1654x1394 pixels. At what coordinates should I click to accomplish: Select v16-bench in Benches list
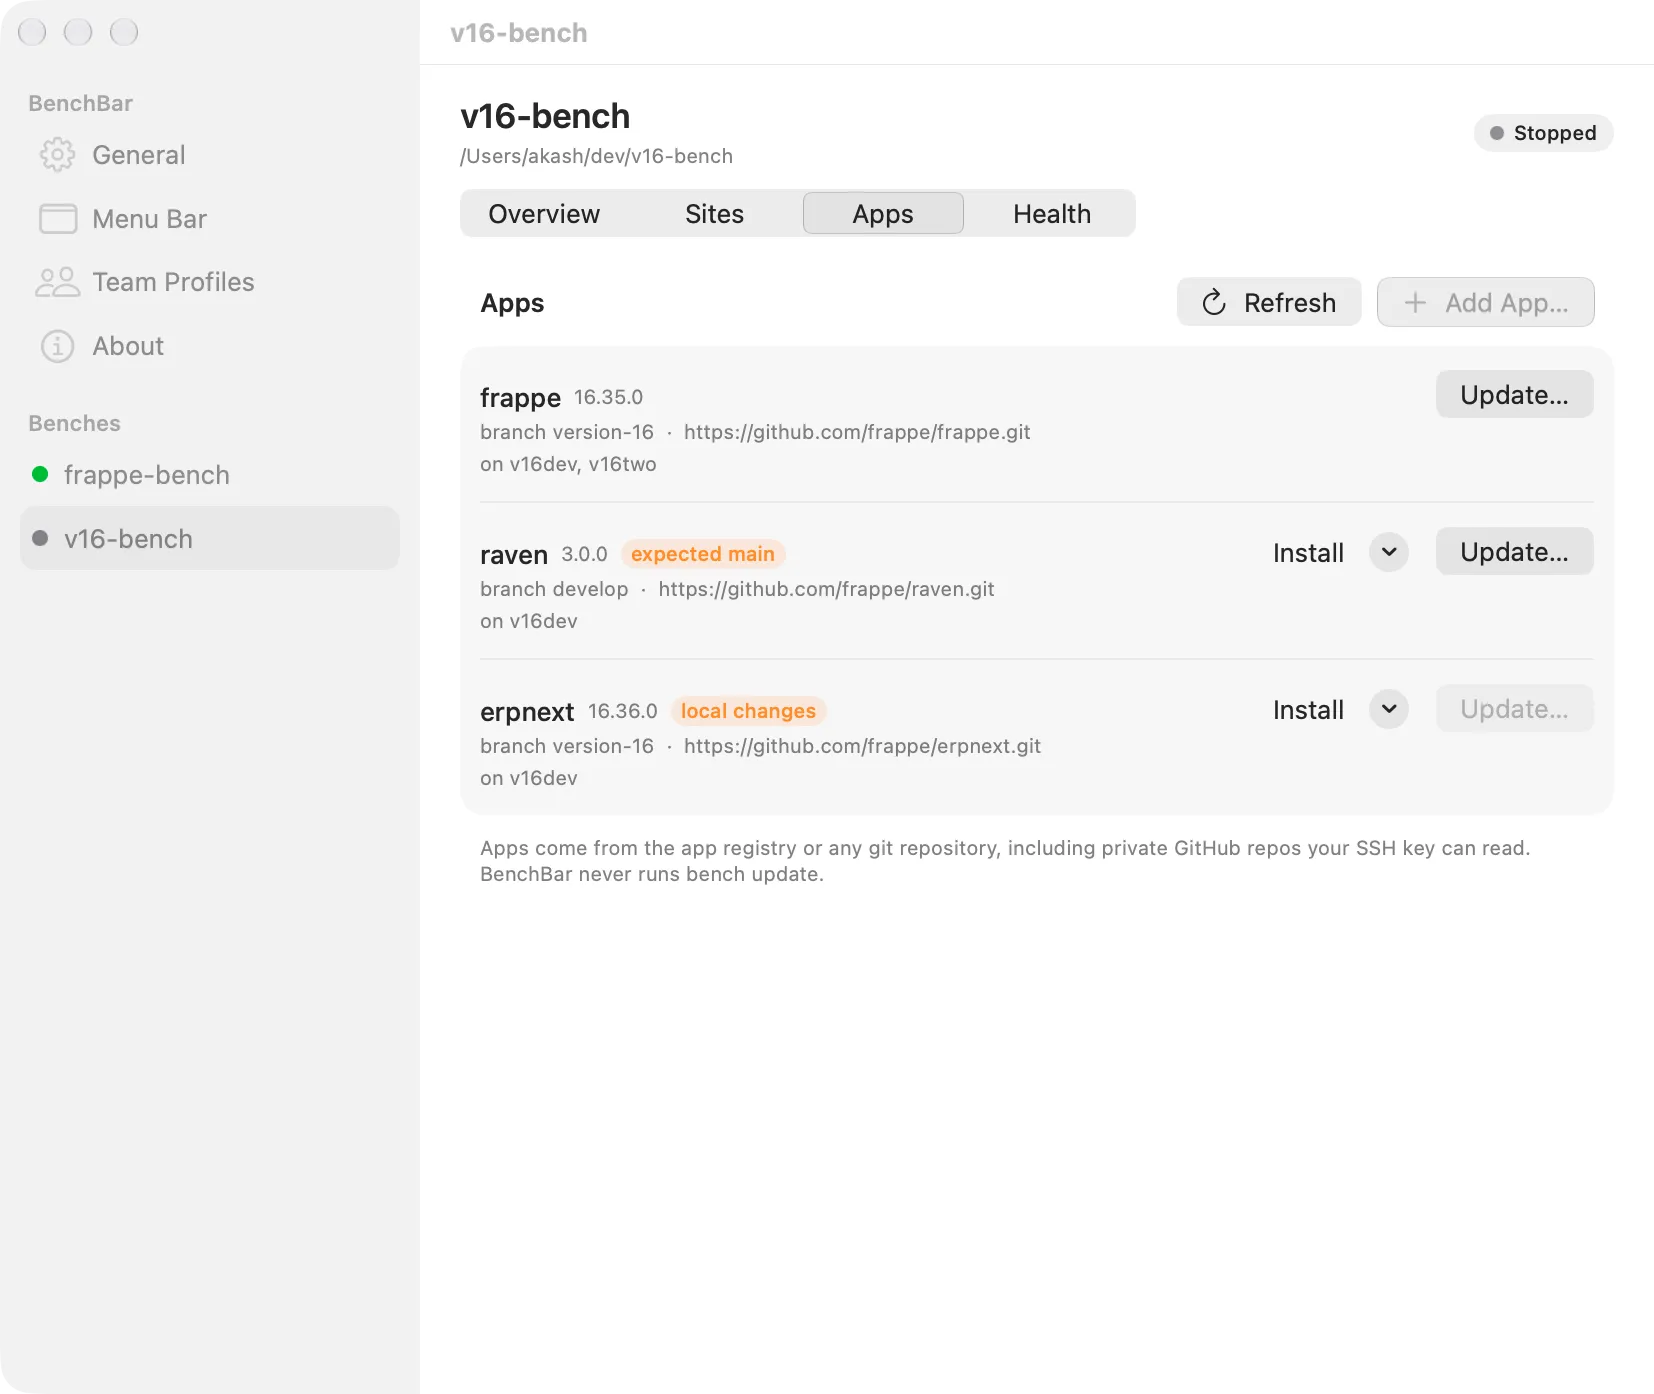click(210, 538)
